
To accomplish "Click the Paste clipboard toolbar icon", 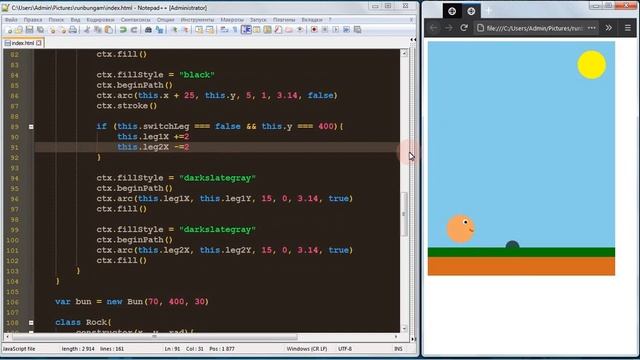I will pyautogui.click(x=109, y=29).
